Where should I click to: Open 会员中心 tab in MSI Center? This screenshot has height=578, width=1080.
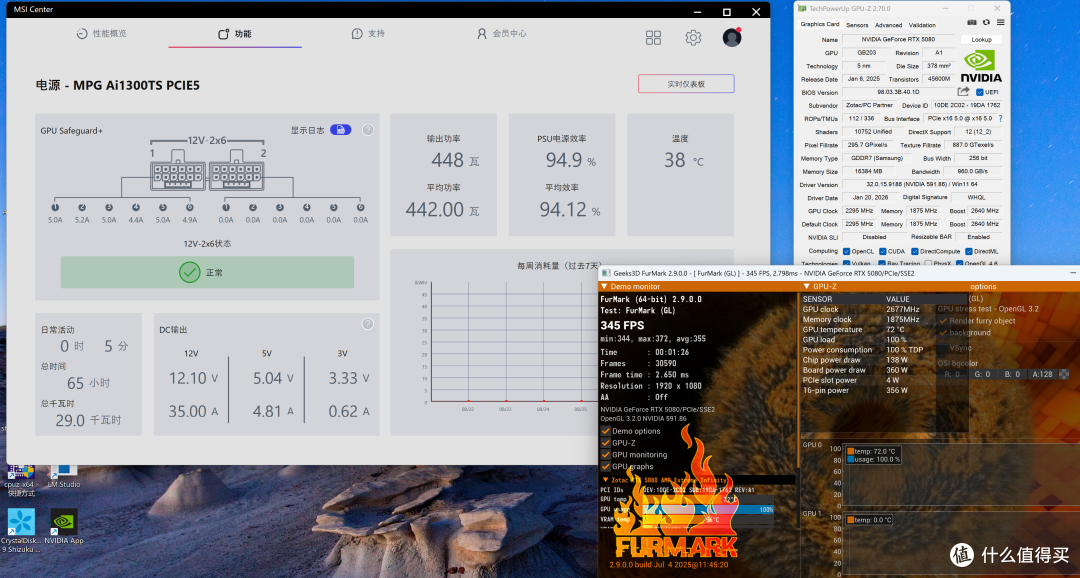pos(501,34)
